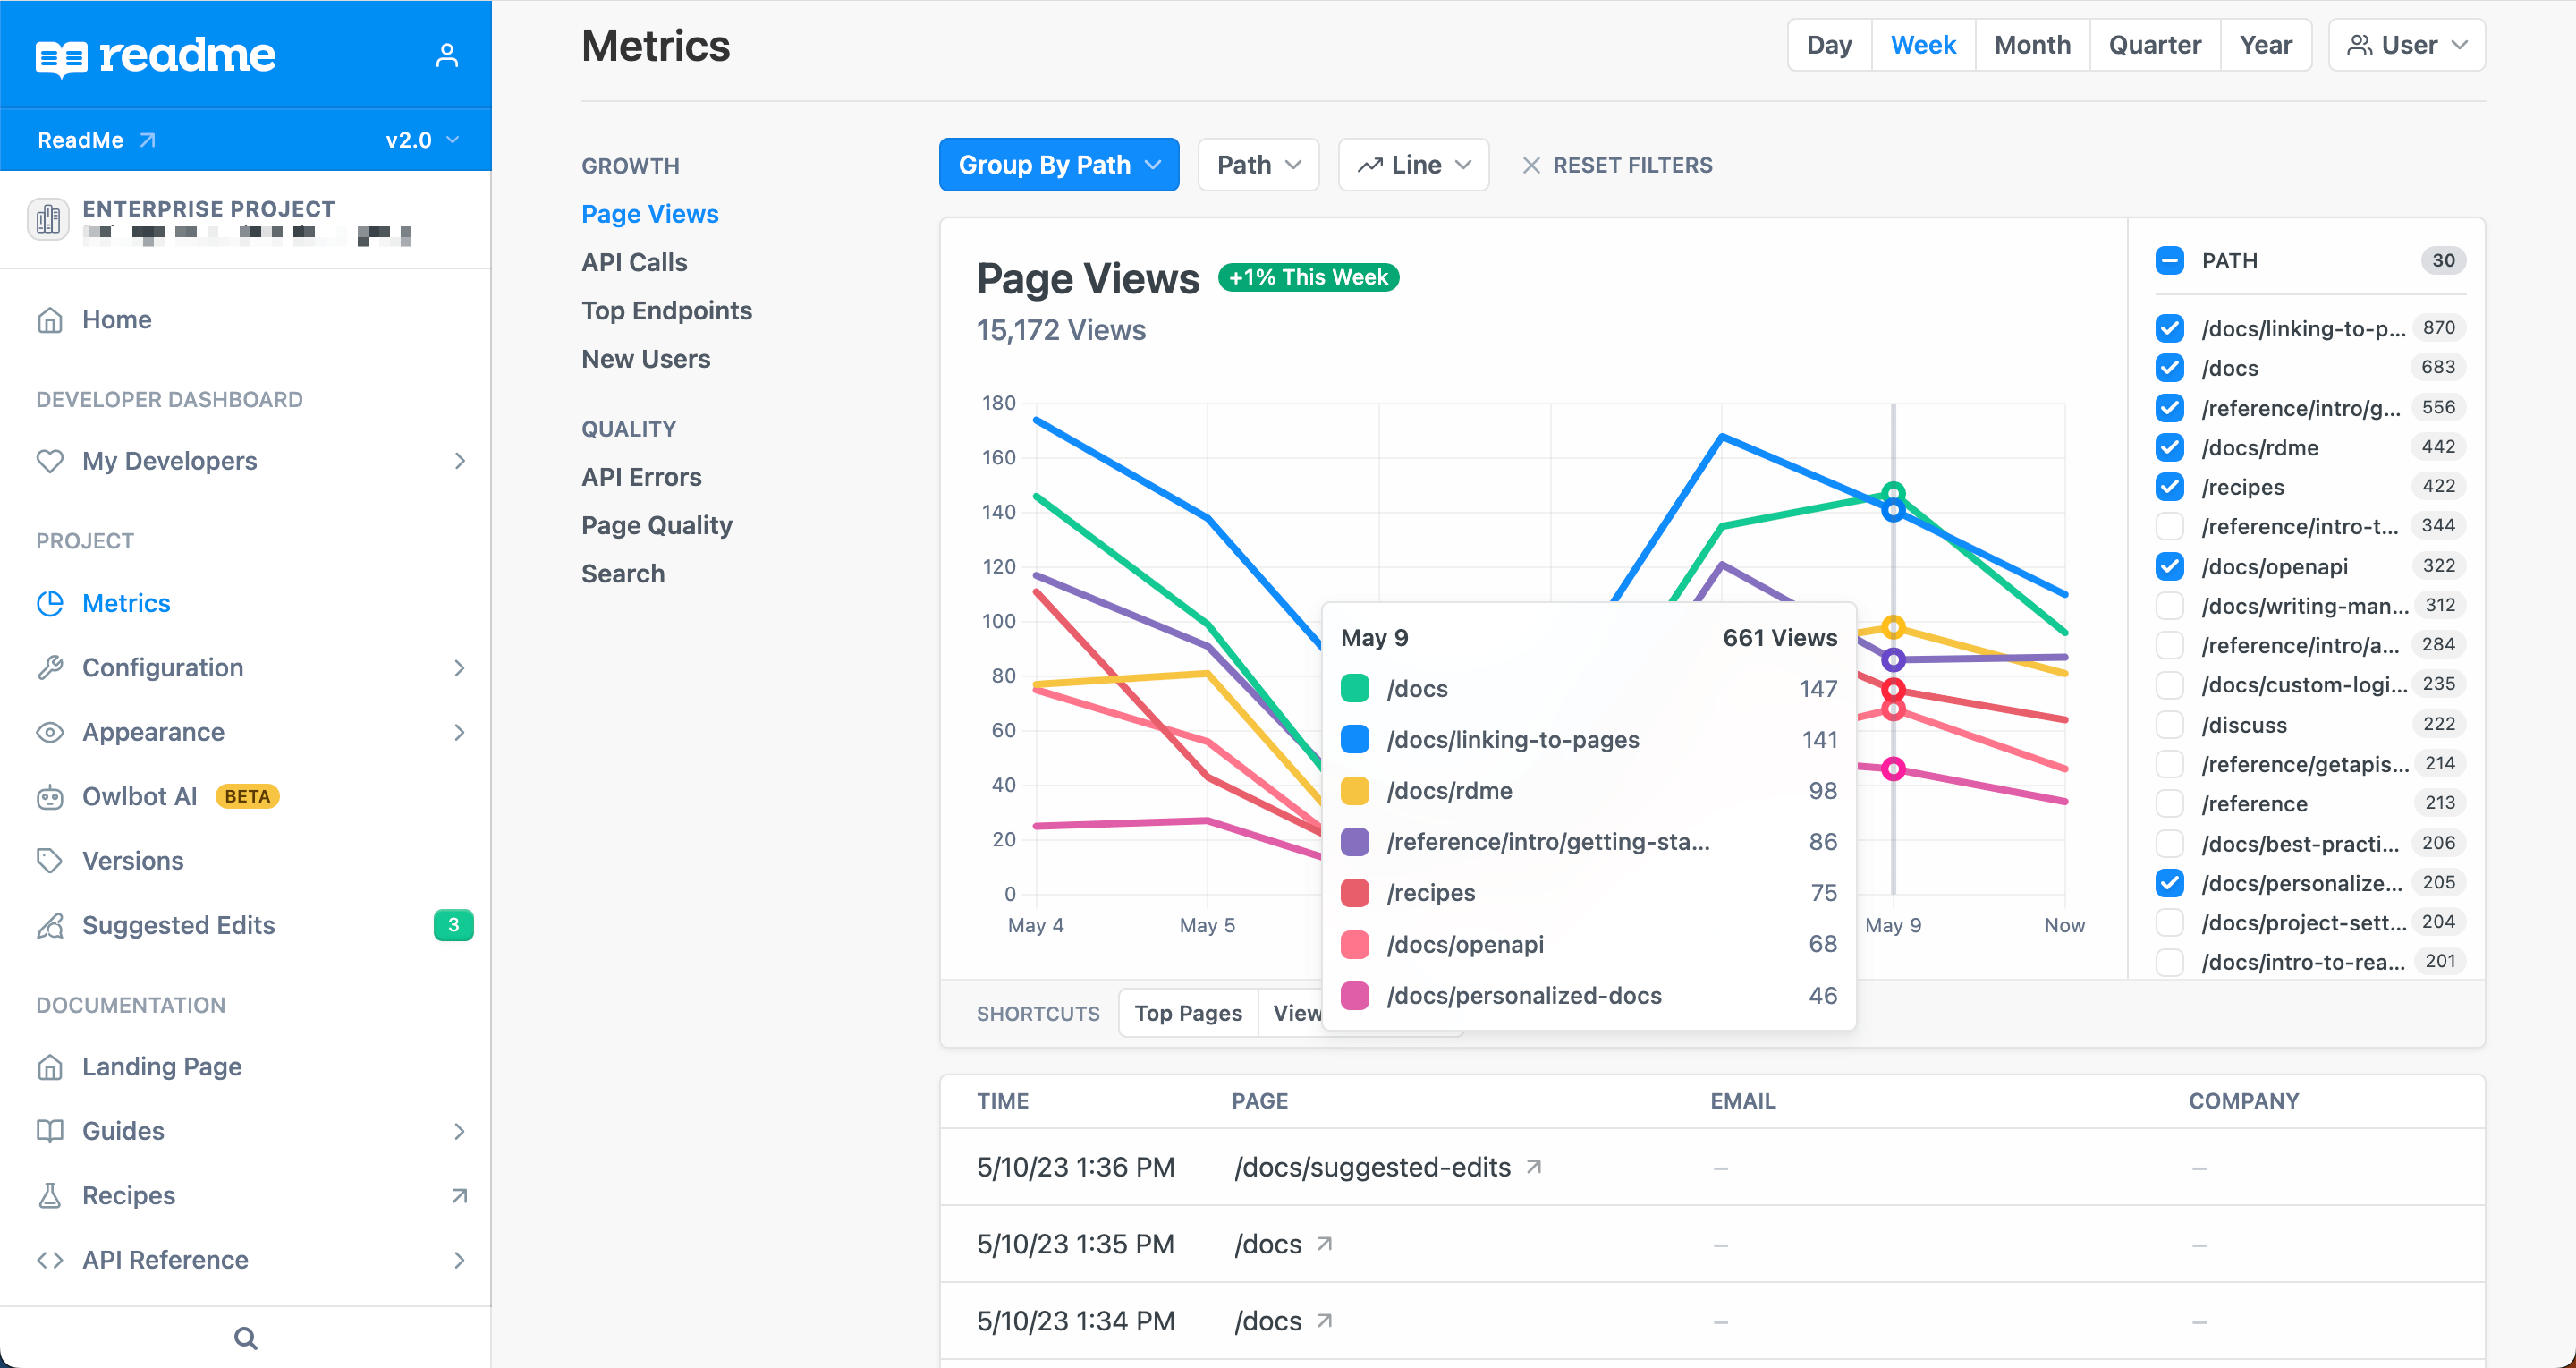
Task: Click the Appearance eye icon
Action: [x=51, y=732]
